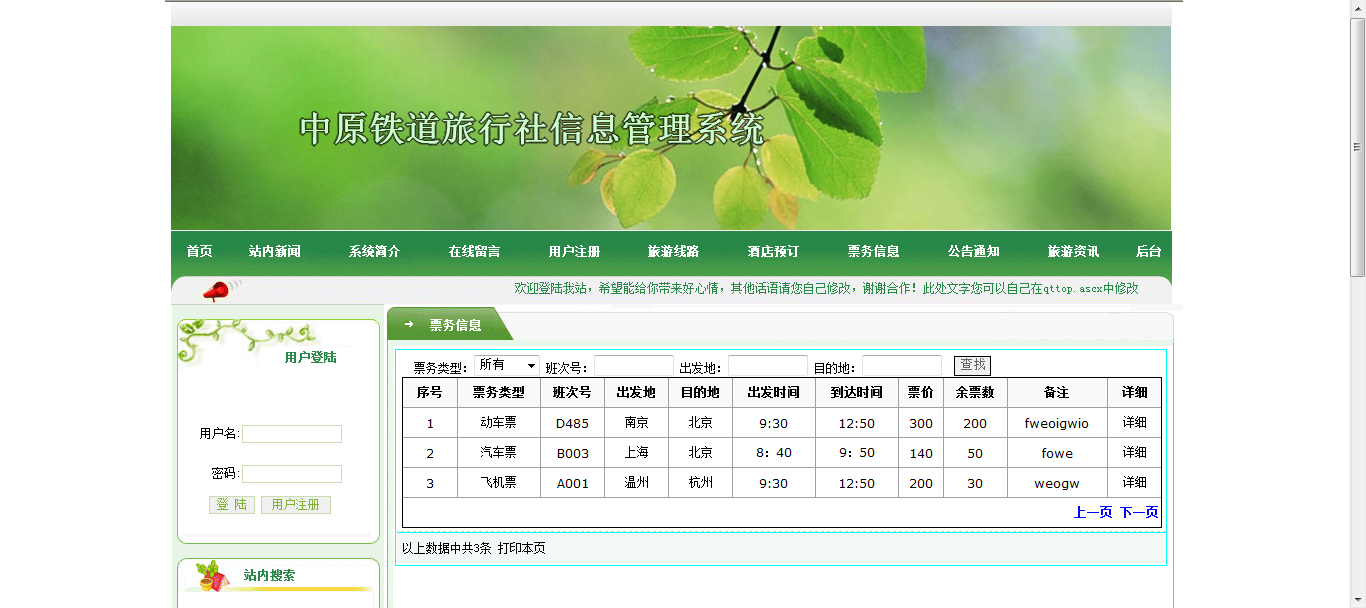Focus the 目的地 search field
The width and height of the screenshot is (1366, 608).
902,366
